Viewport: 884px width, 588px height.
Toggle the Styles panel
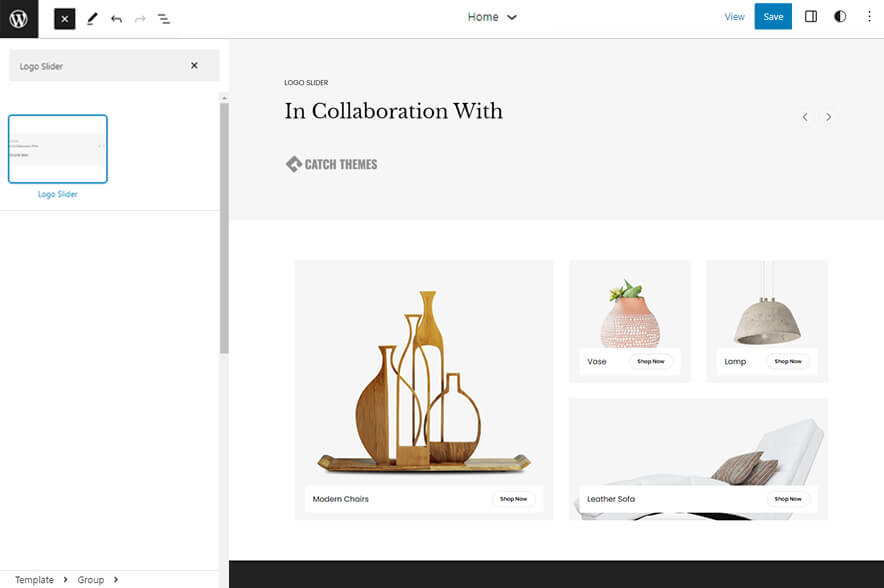(840, 17)
